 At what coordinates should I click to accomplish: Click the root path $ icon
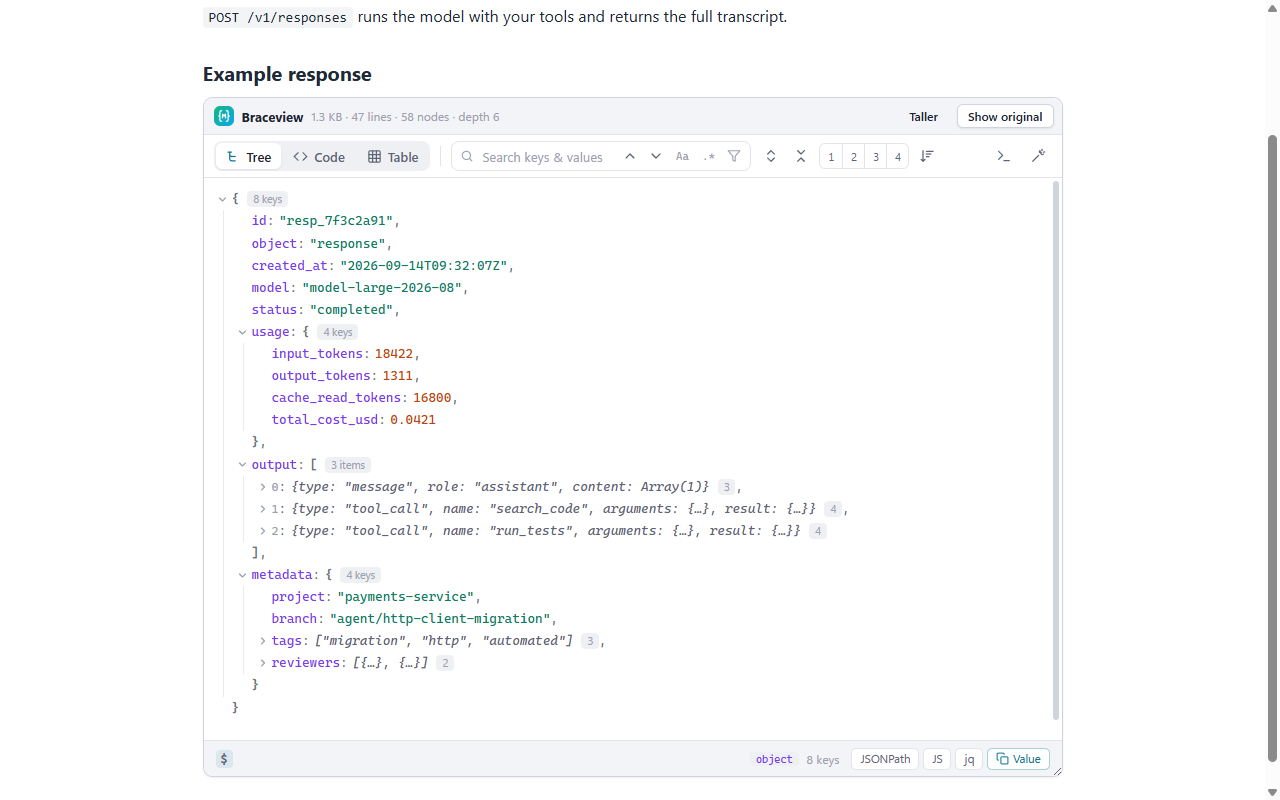224,759
